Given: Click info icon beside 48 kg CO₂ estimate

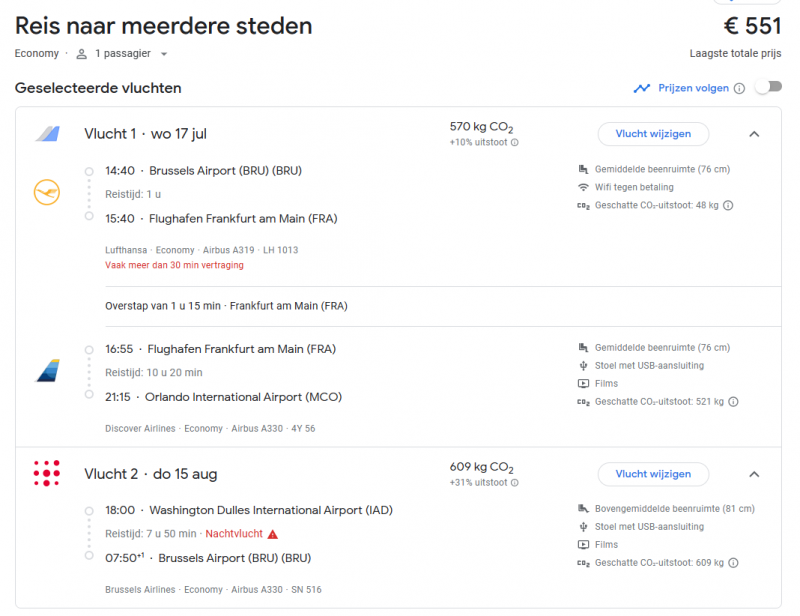Looking at the screenshot, I should pyautogui.click(x=728, y=206).
